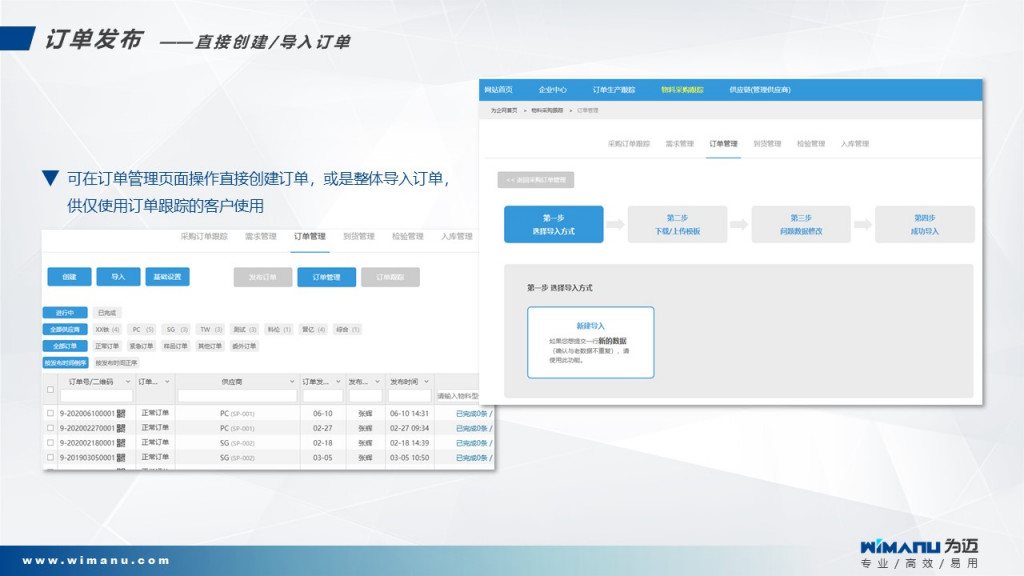Switch to 企业中心 in top navigation
Screen dimensions: 1024x576
pyautogui.click(x=553, y=90)
